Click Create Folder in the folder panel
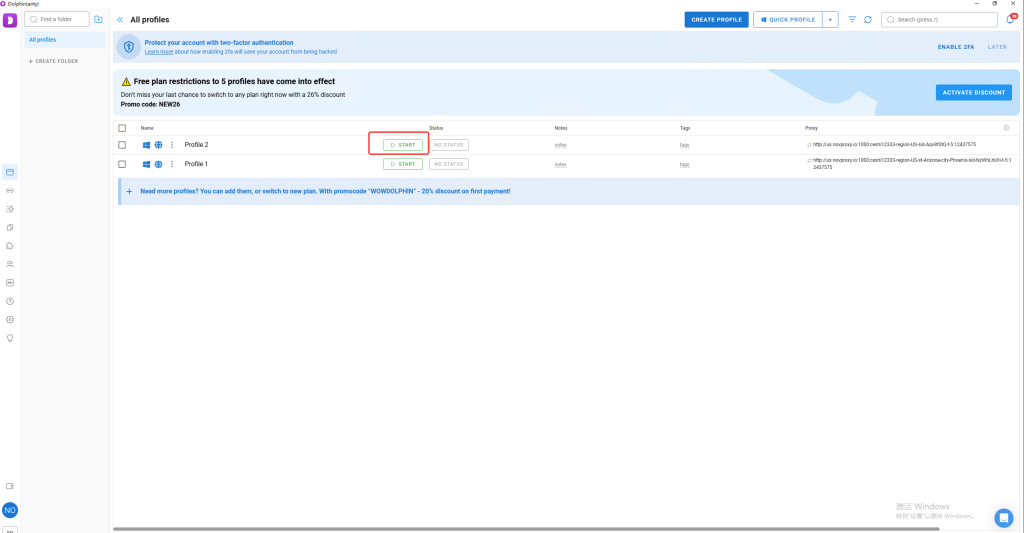This screenshot has width=1024, height=533. coord(53,61)
